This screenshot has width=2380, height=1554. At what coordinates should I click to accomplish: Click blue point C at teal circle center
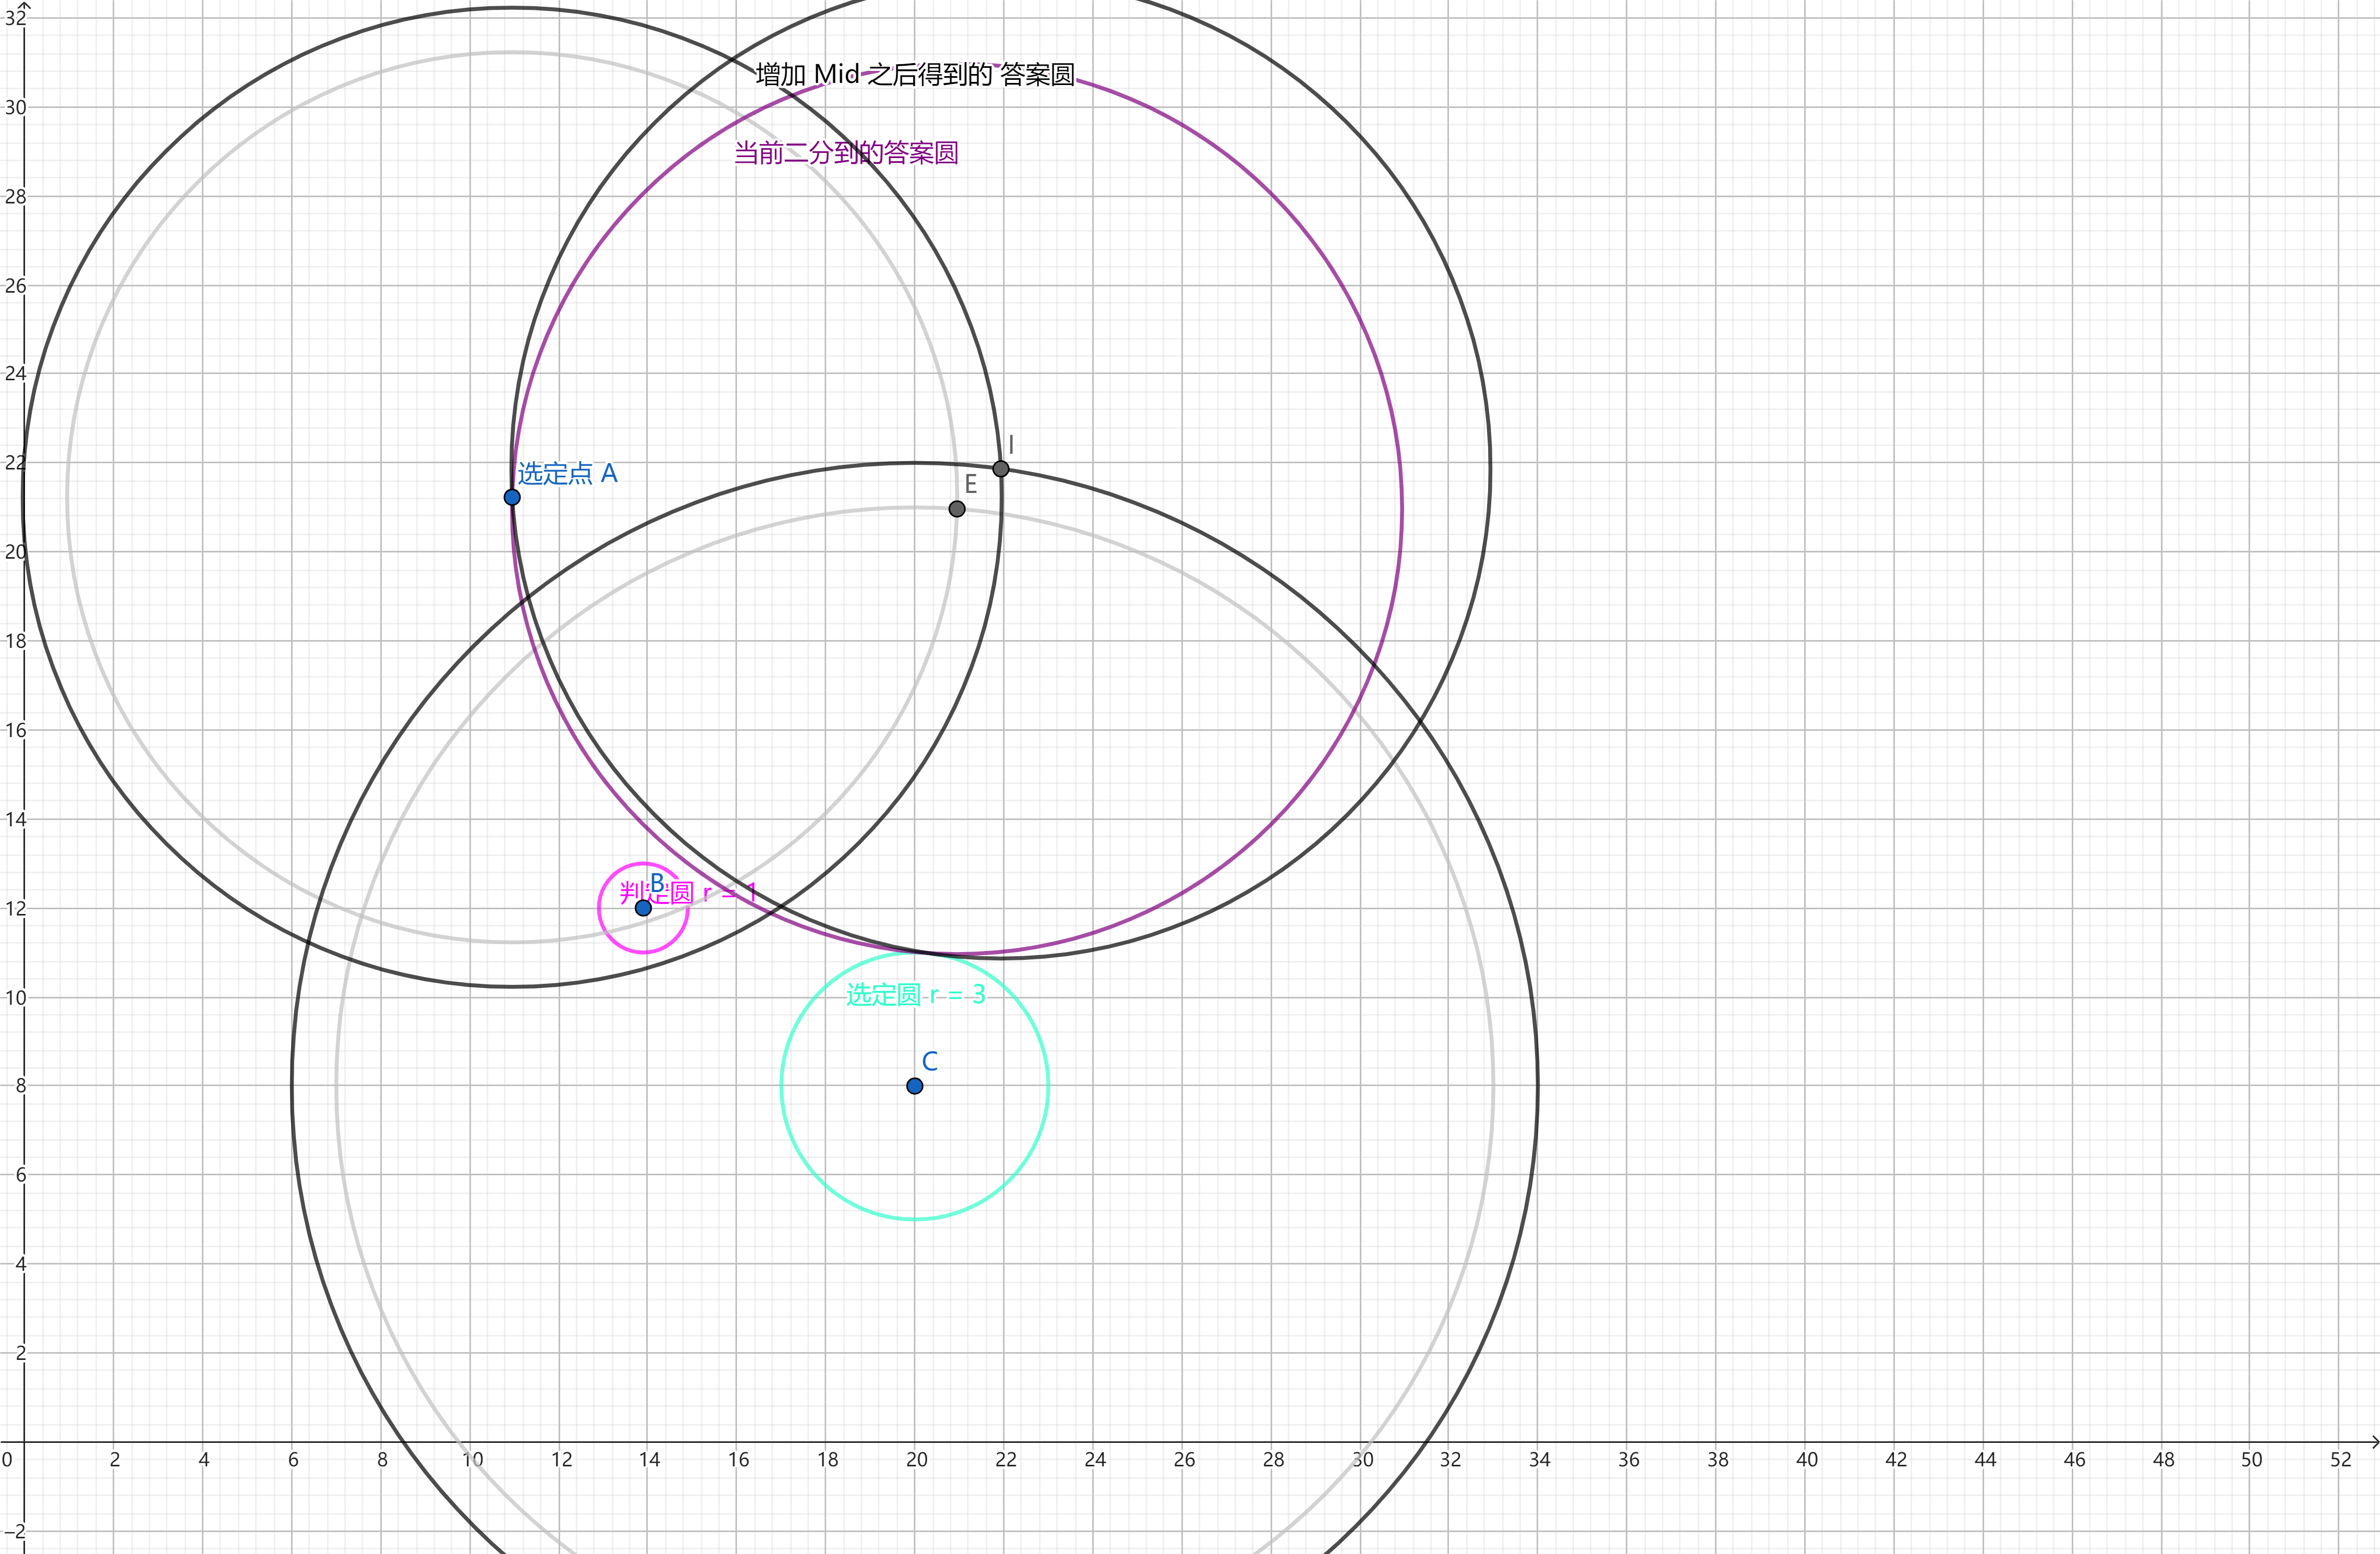pos(914,1086)
